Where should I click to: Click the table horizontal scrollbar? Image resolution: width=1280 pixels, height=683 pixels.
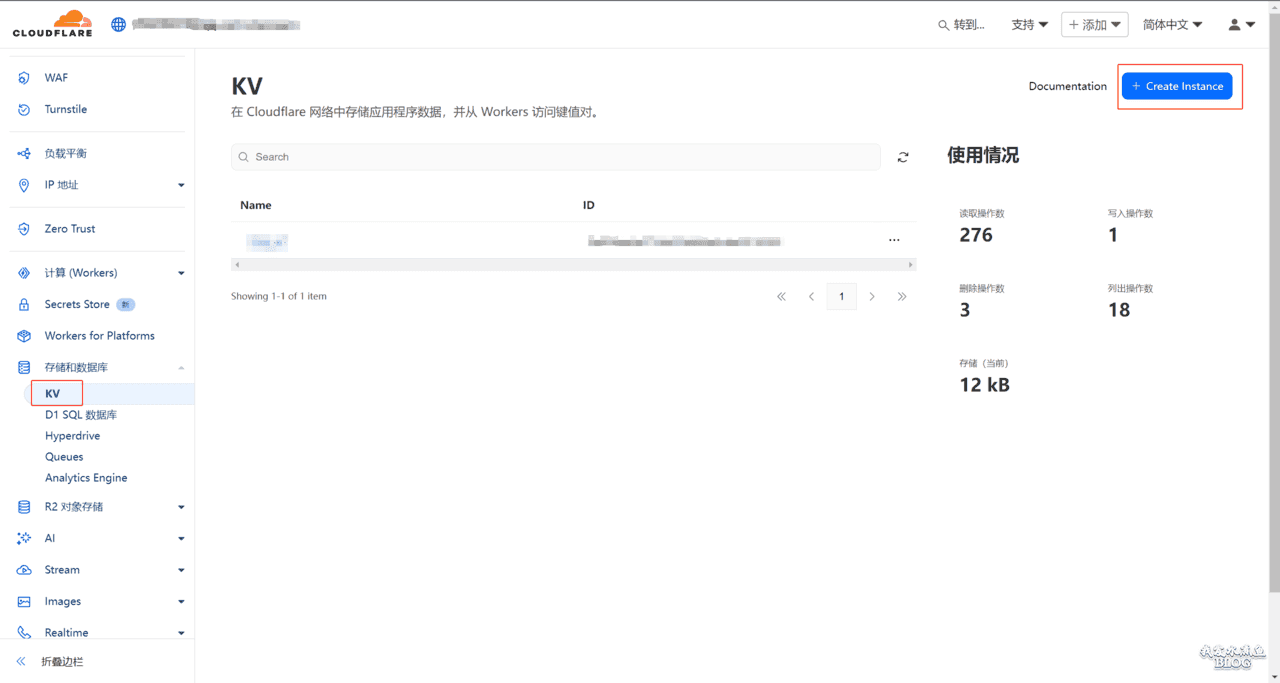[x=573, y=265]
